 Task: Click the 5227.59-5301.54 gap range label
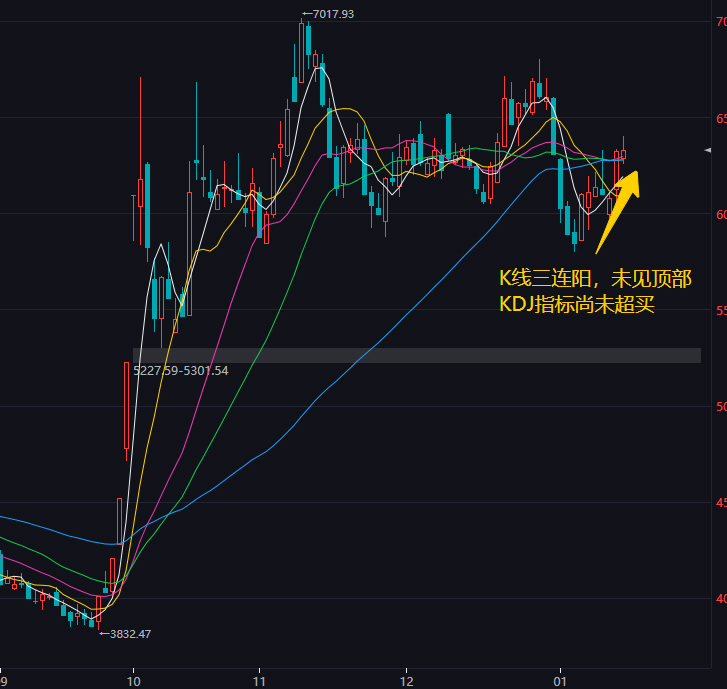pyautogui.click(x=180, y=370)
